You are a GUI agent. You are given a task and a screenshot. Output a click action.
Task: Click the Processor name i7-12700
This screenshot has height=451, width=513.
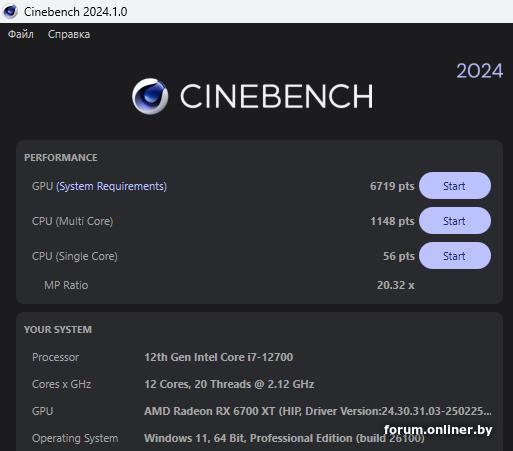coord(219,357)
